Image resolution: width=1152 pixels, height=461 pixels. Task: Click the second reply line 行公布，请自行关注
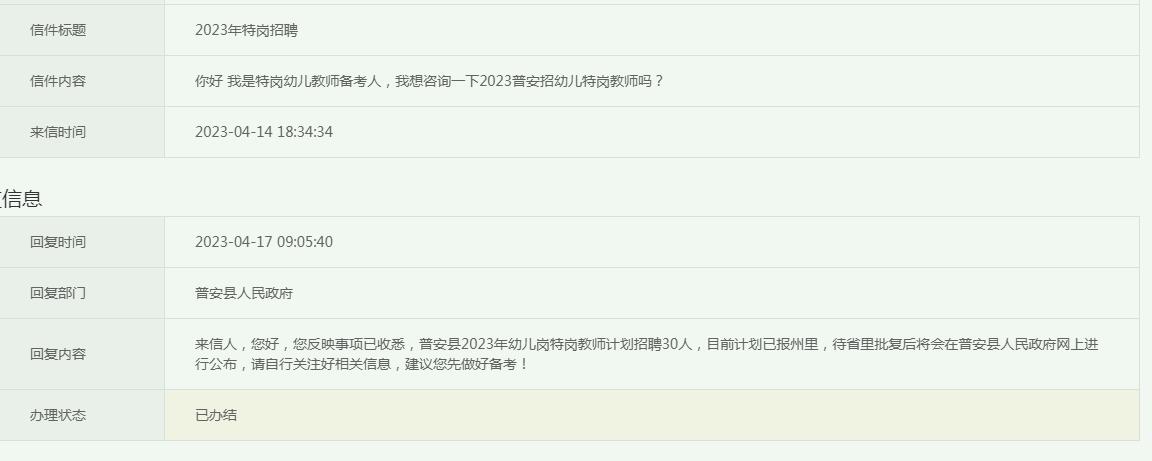coord(361,364)
